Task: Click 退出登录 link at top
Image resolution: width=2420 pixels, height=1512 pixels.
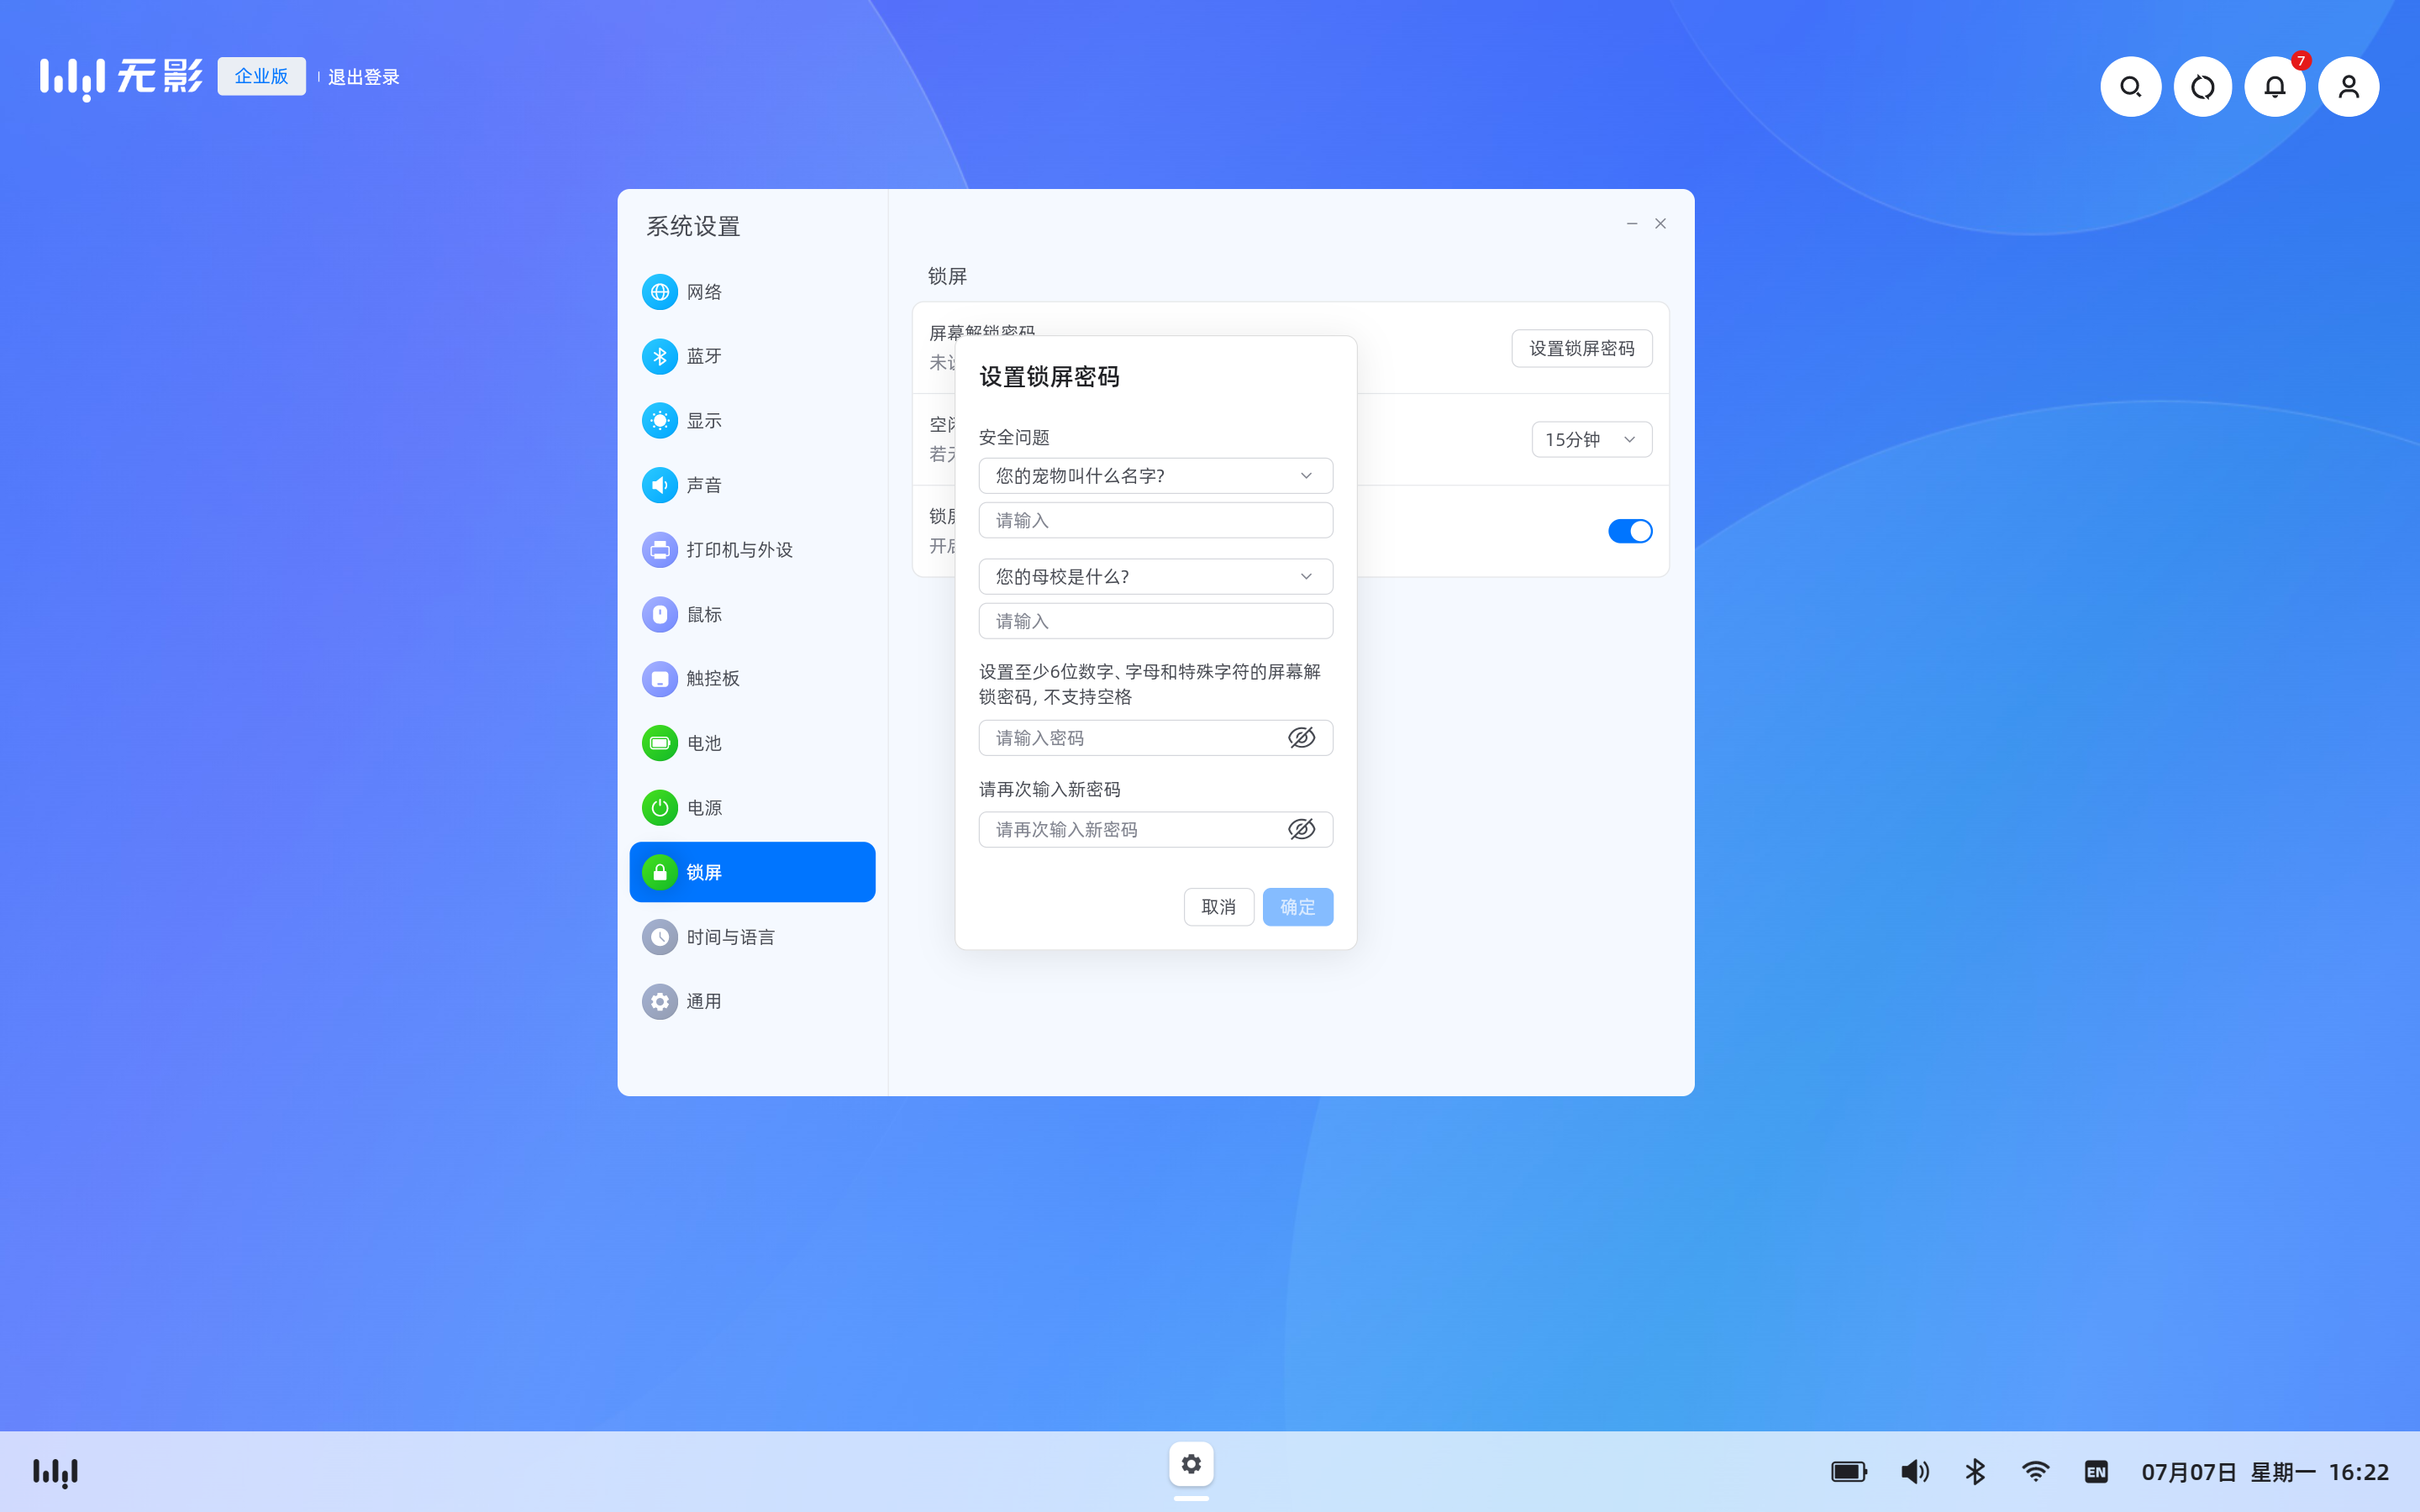Action: coord(364,77)
